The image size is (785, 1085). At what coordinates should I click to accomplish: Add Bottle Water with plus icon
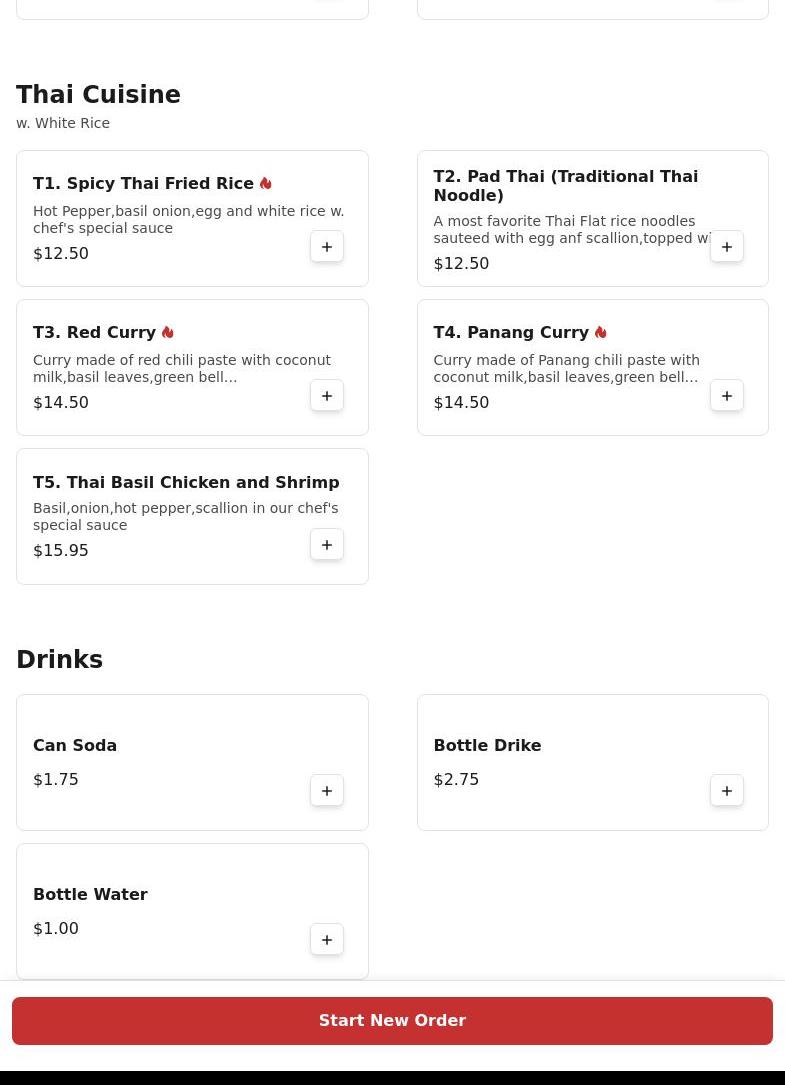pyautogui.click(x=327, y=940)
